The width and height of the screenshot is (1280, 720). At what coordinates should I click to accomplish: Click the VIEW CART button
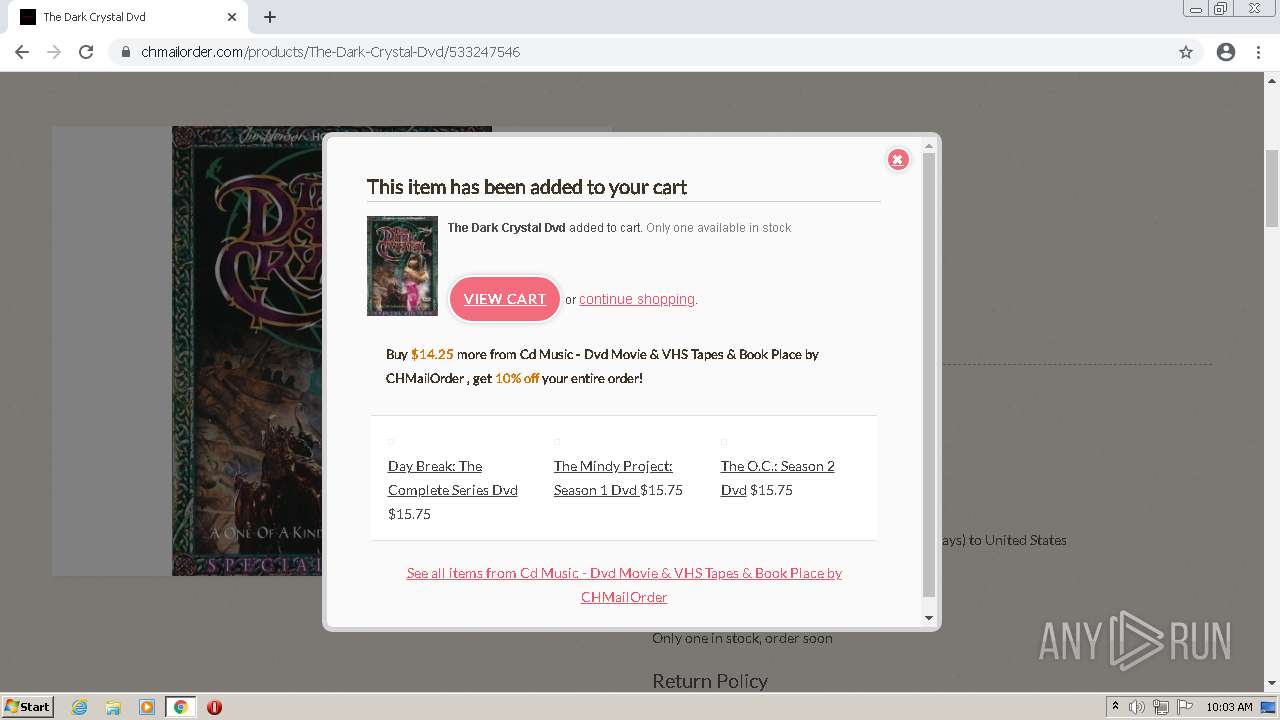tap(505, 299)
